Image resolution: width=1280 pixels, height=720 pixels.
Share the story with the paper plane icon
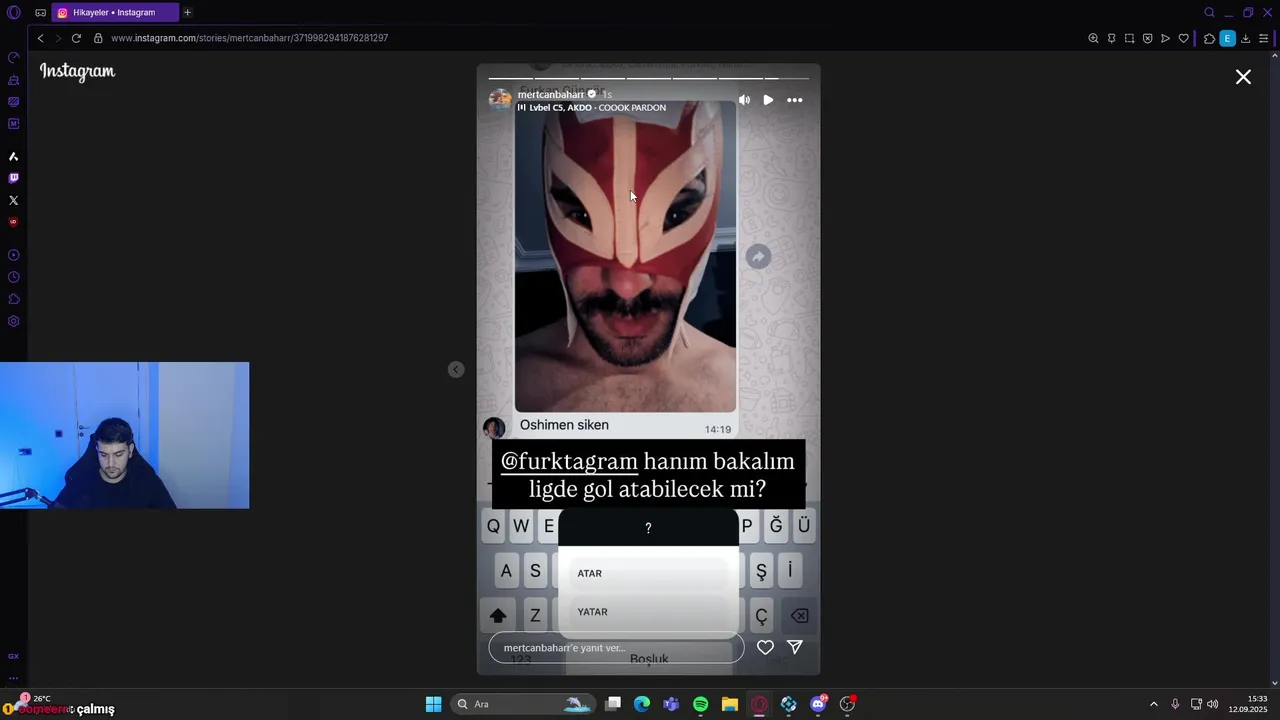[x=795, y=647]
